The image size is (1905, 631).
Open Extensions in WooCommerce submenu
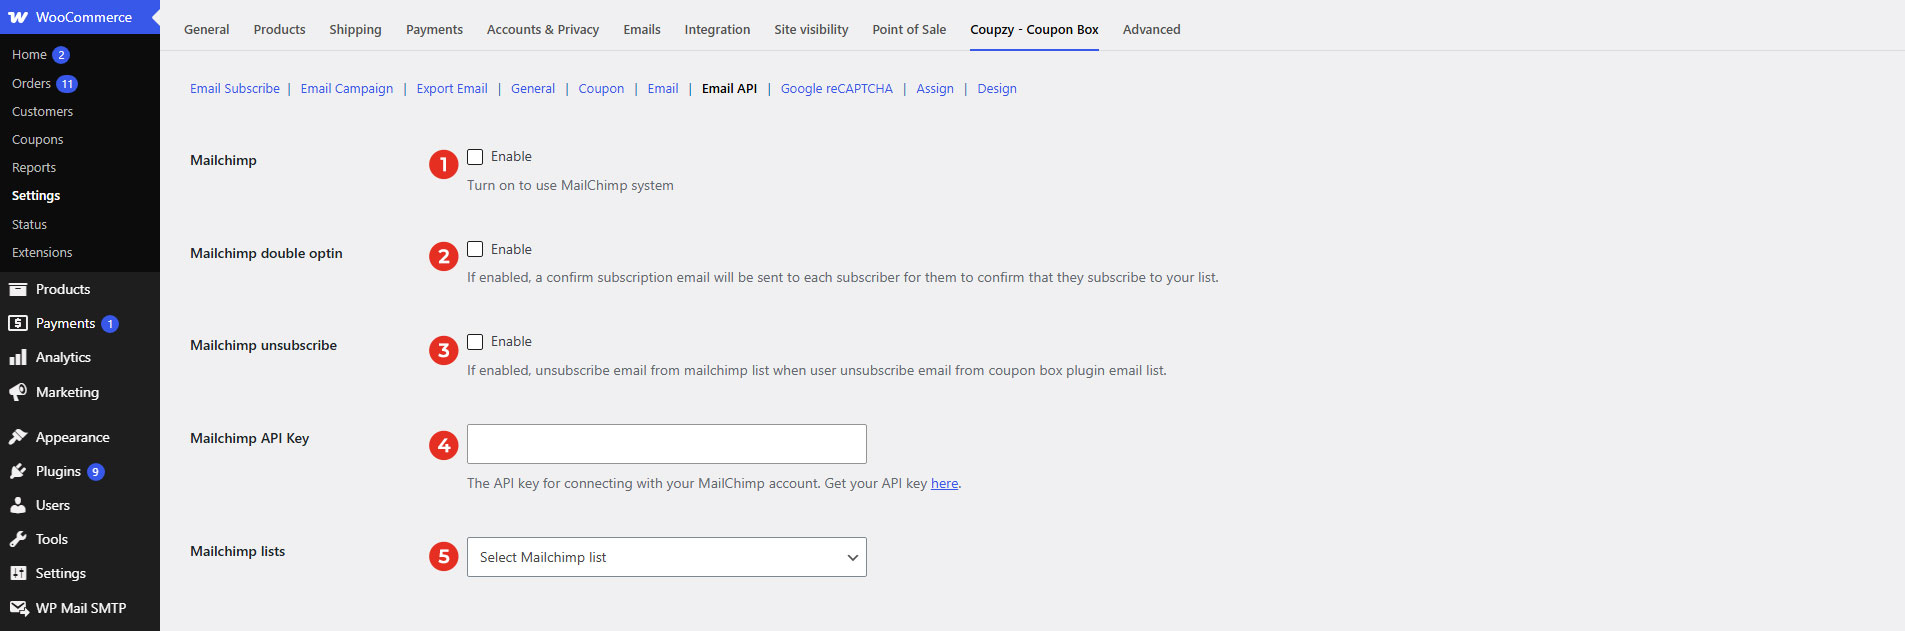point(42,252)
